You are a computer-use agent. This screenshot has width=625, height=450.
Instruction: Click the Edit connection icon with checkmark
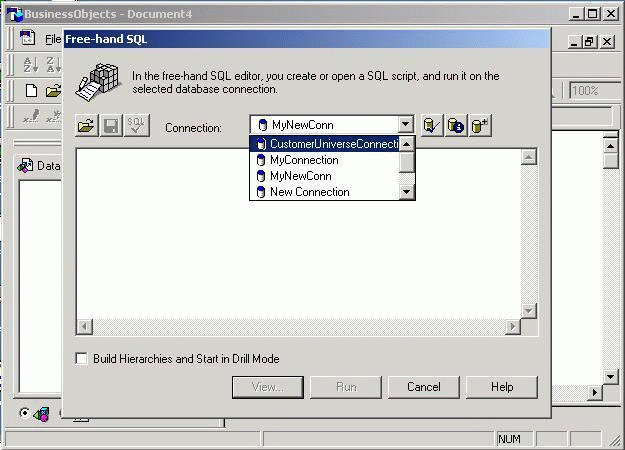coord(431,126)
